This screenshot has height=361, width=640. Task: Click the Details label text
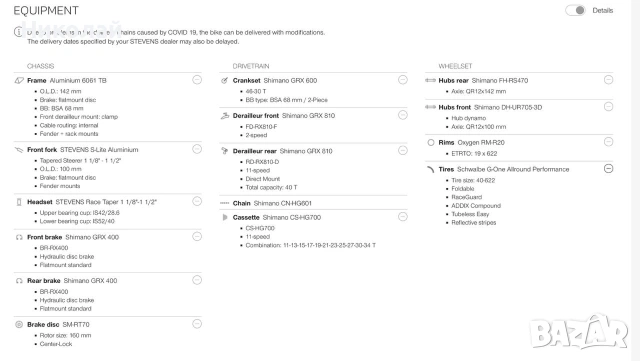pos(603,11)
